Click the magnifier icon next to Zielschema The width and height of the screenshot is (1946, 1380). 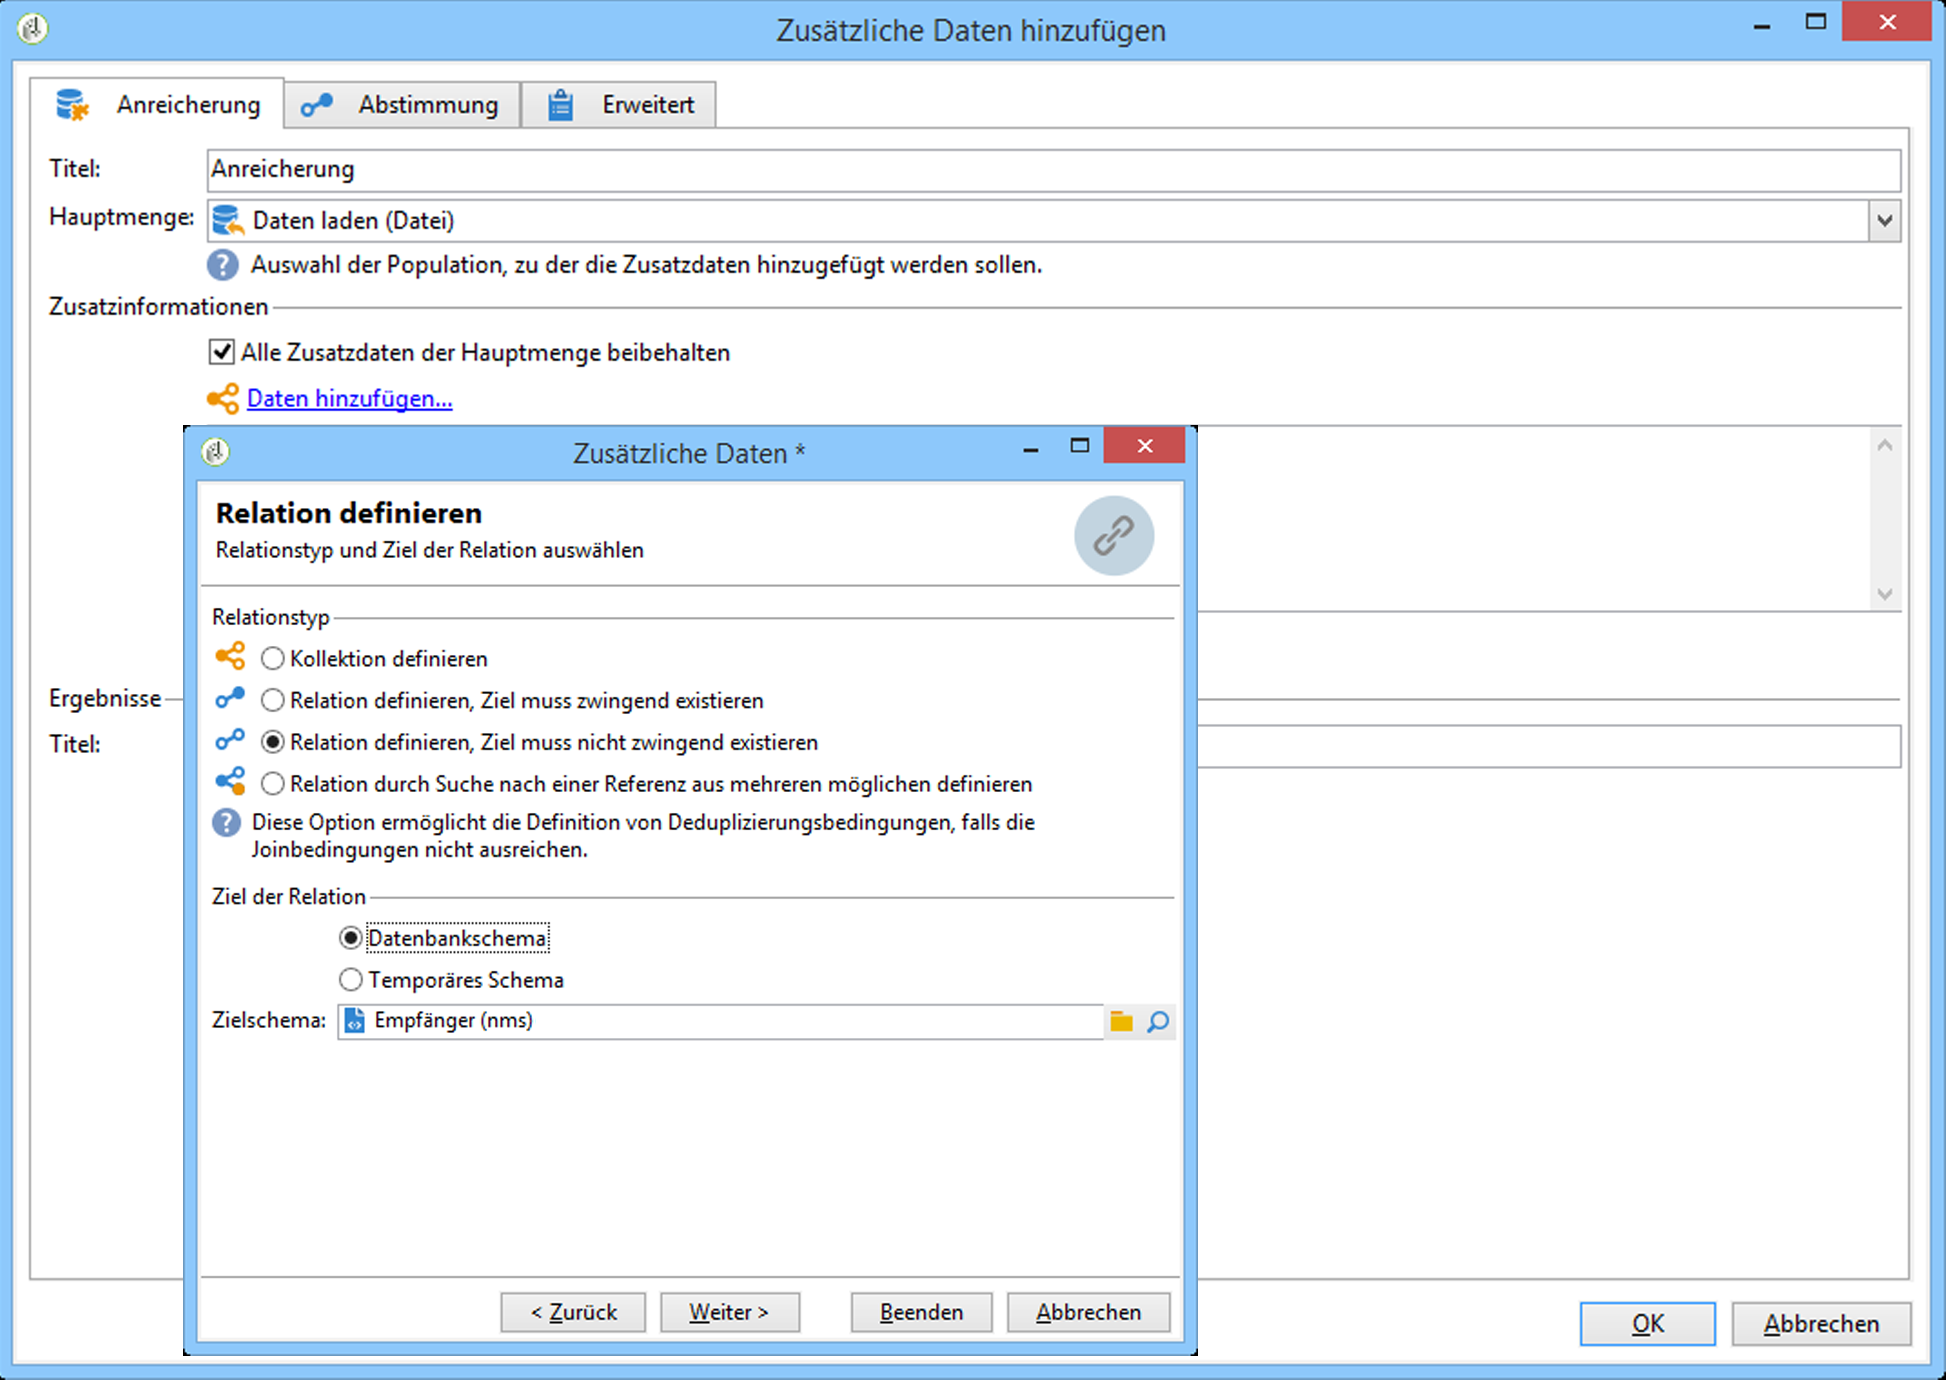1158,1021
